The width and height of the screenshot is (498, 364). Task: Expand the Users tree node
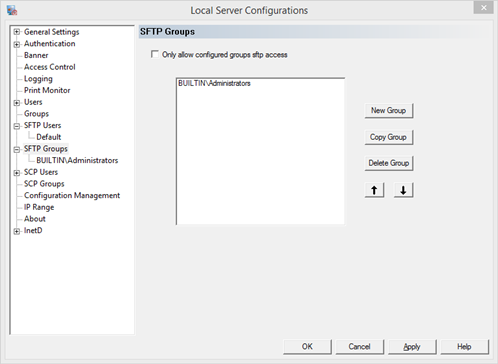(x=17, y=103)
